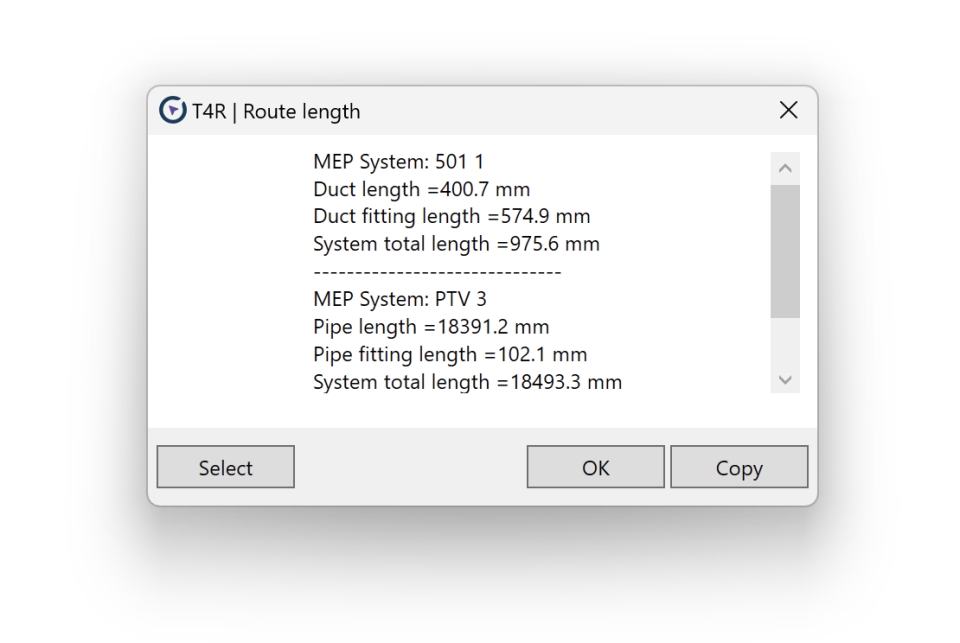
Task: Click the 'MEP System: PTV 3' line
Action: (x=400, y=299)
